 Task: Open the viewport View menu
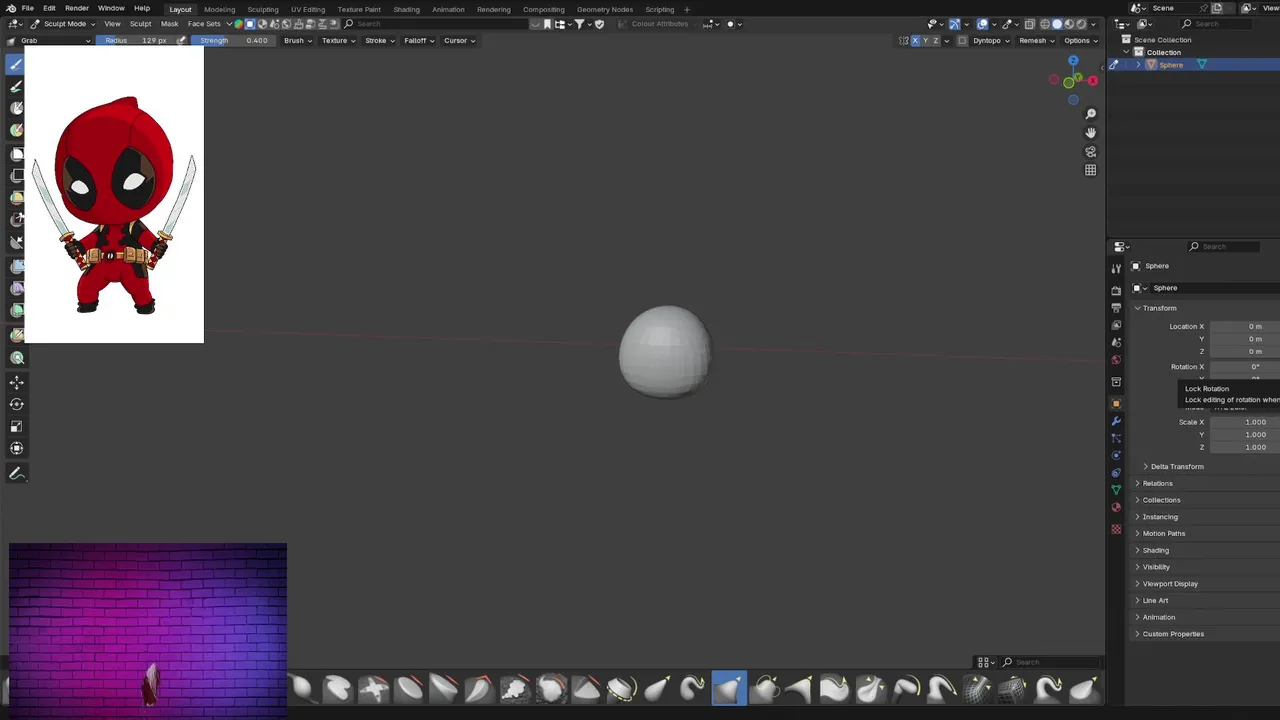pyautogui.click(x=113, y=24)
